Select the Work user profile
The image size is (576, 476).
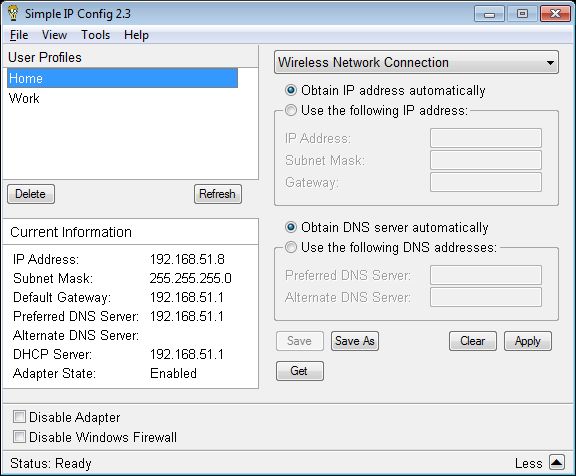pyautogui.click(x=122, y=98)
